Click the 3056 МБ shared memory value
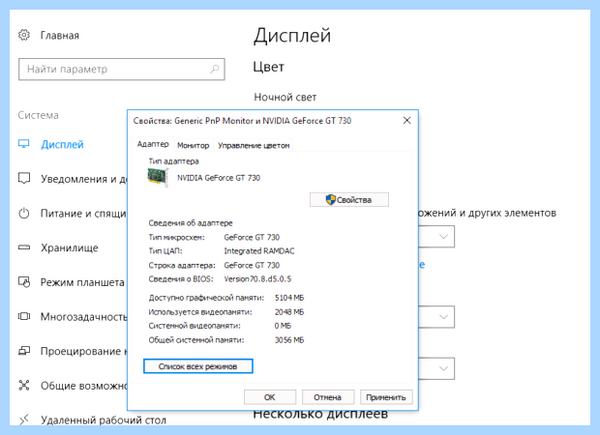The width and height of the screenshot is (600, 435). point(289,340)
